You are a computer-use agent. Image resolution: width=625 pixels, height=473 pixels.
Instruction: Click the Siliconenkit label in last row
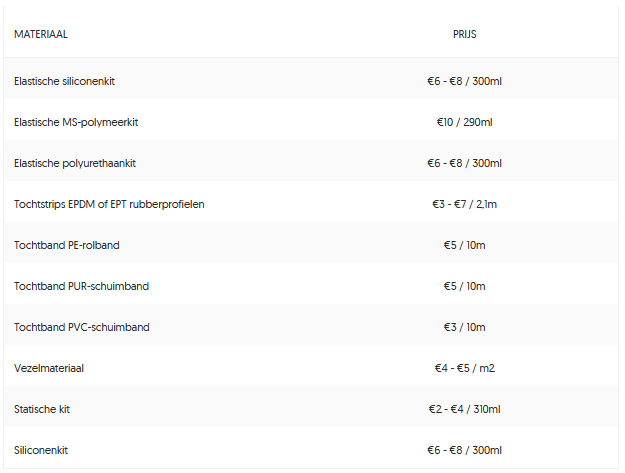(41, 450)
